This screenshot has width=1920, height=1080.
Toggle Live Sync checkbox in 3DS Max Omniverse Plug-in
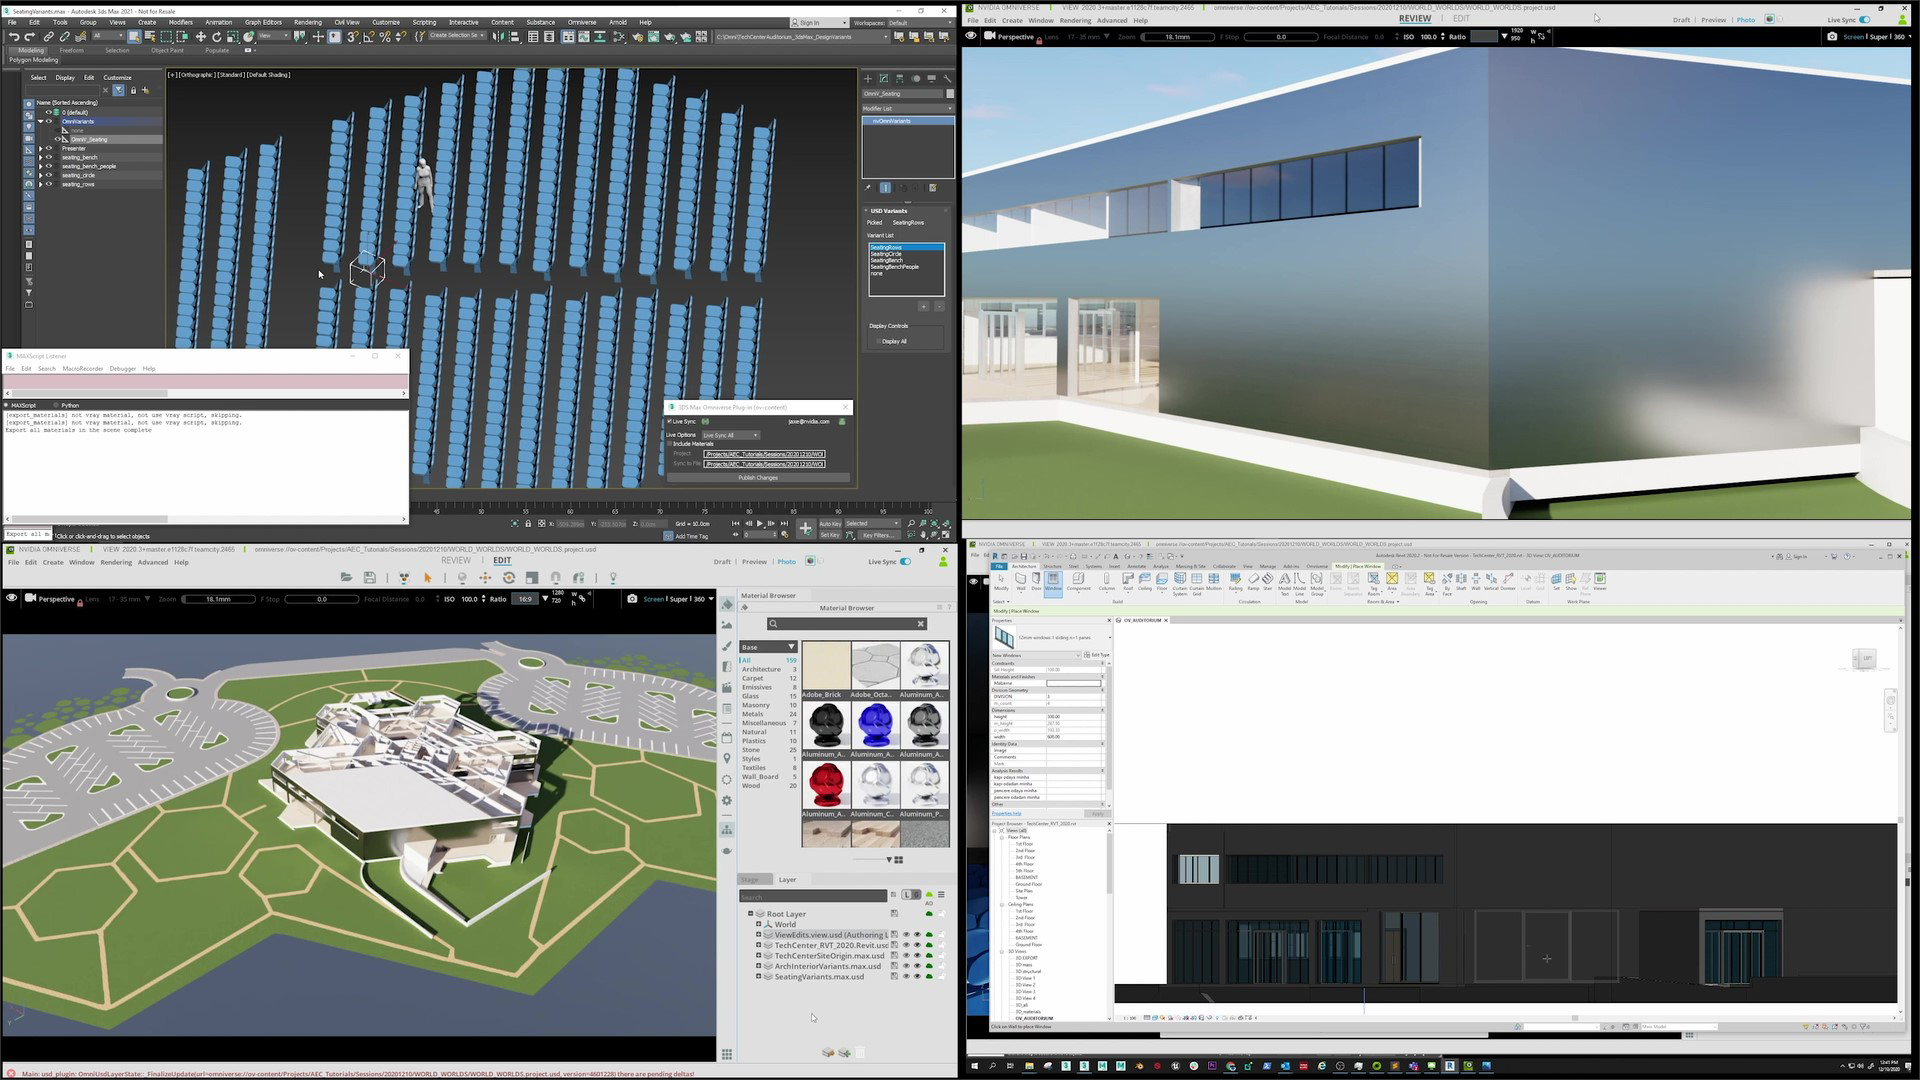(x=670, y=421)
